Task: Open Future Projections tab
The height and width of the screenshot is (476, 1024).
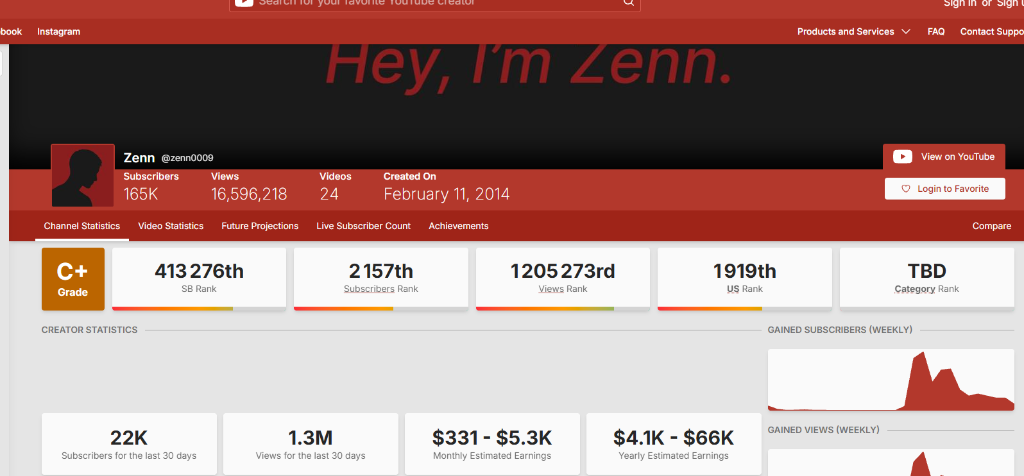Action: (x=260, y=226)
